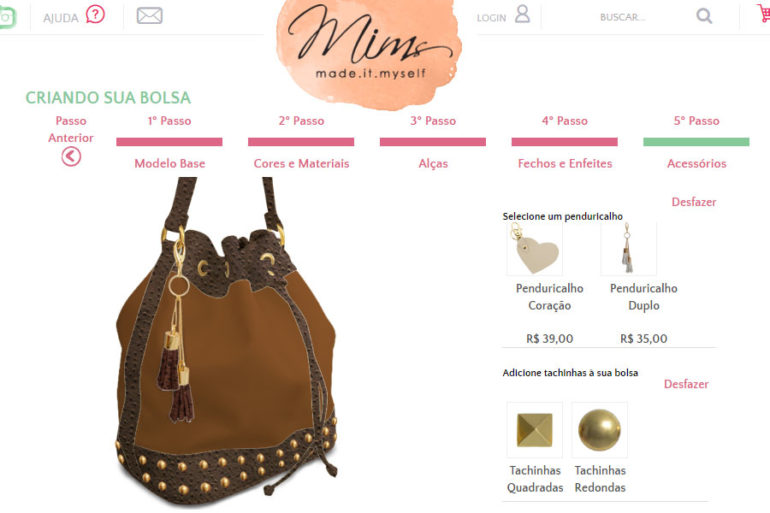Click the user login profile icon
770x513 pixels.
(x=522, y=14)
